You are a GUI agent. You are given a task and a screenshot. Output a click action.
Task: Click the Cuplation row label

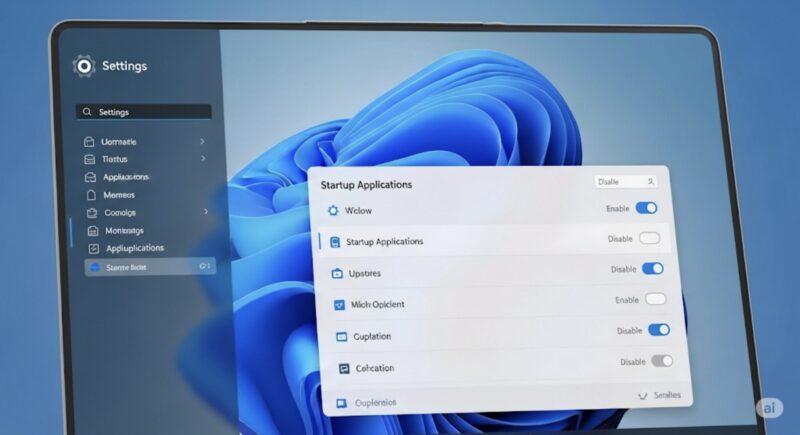372,337
